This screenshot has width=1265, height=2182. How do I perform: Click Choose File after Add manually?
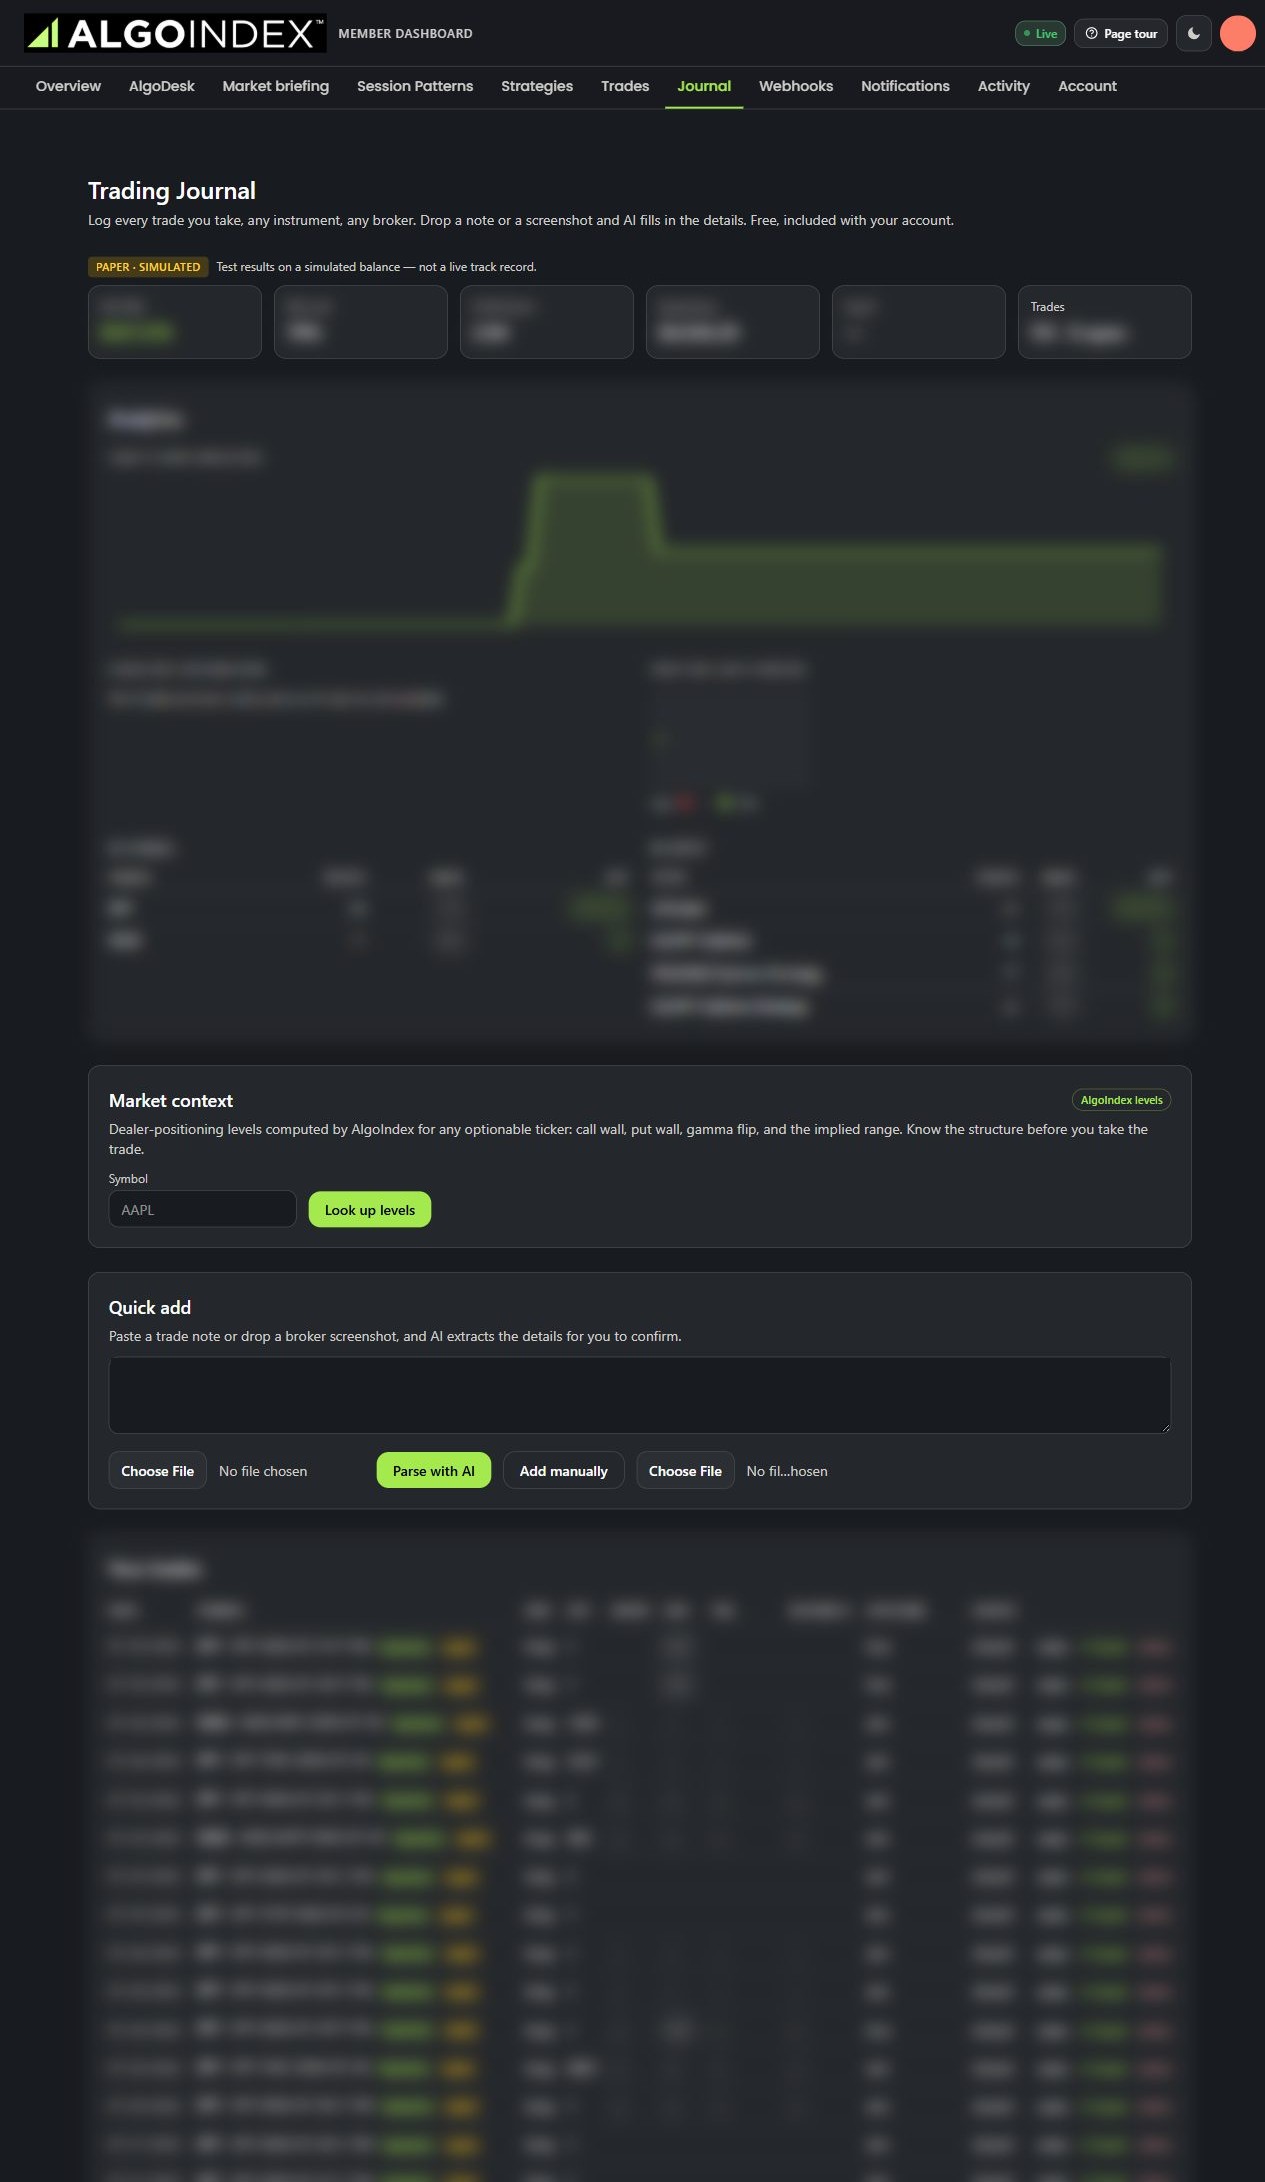point(686,1471)
